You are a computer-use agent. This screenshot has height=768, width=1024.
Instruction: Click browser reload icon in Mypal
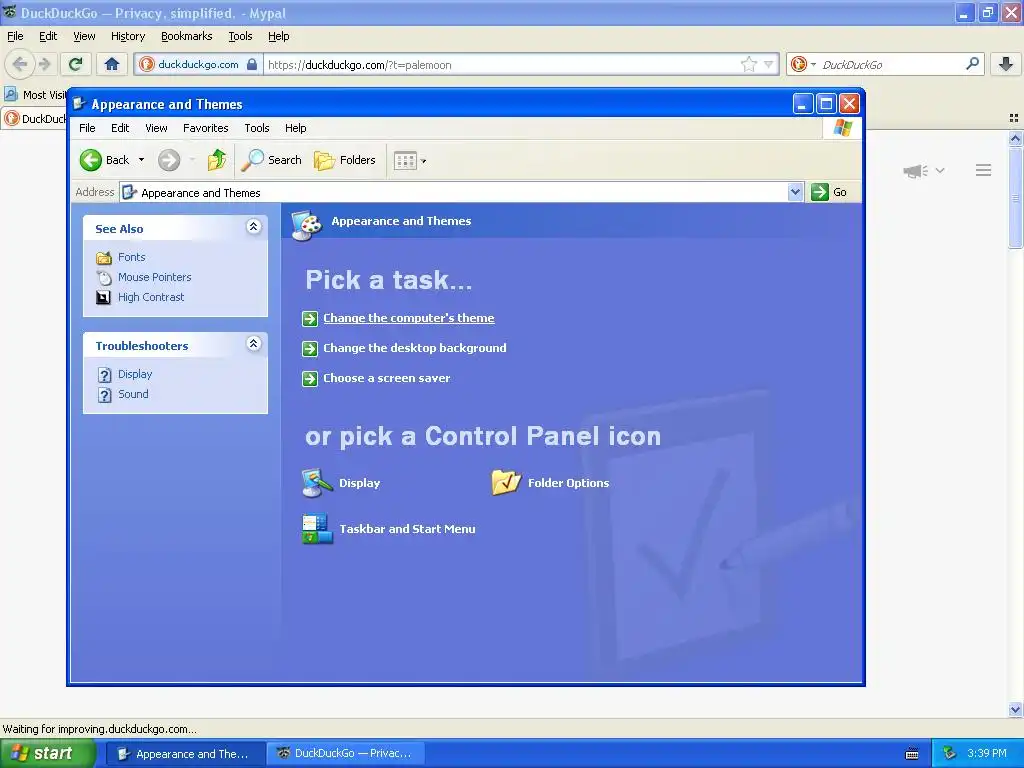click(x=76, y=64)
